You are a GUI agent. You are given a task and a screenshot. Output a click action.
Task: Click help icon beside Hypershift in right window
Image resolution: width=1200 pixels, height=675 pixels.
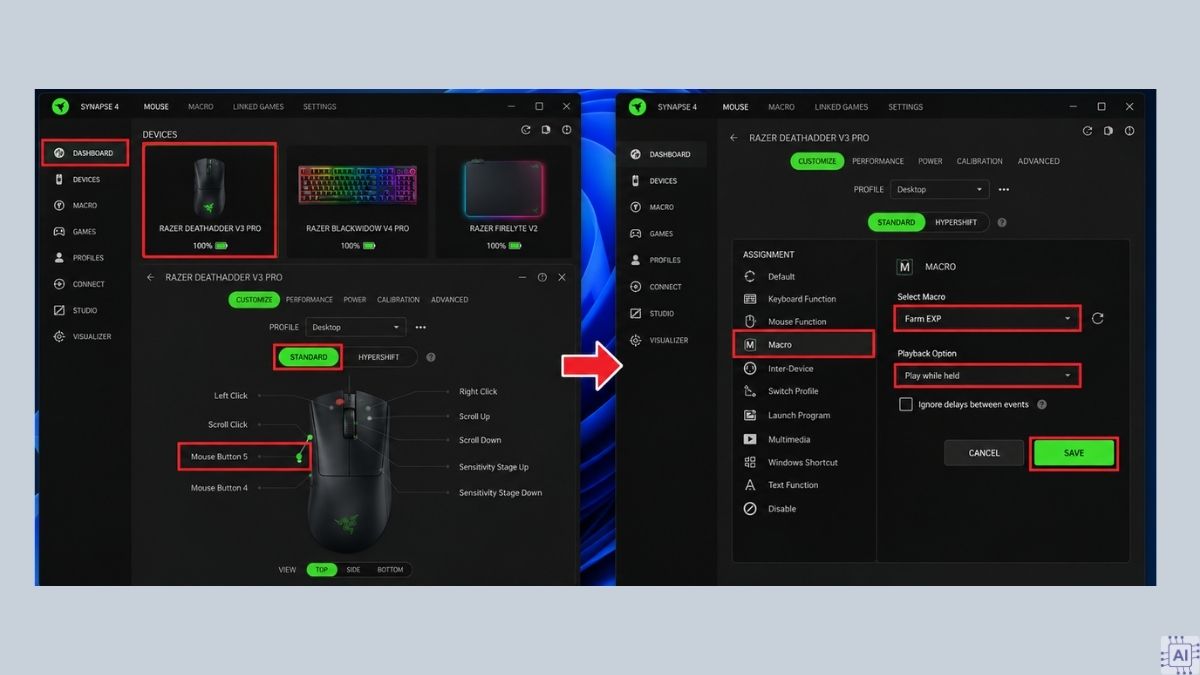1002,223
